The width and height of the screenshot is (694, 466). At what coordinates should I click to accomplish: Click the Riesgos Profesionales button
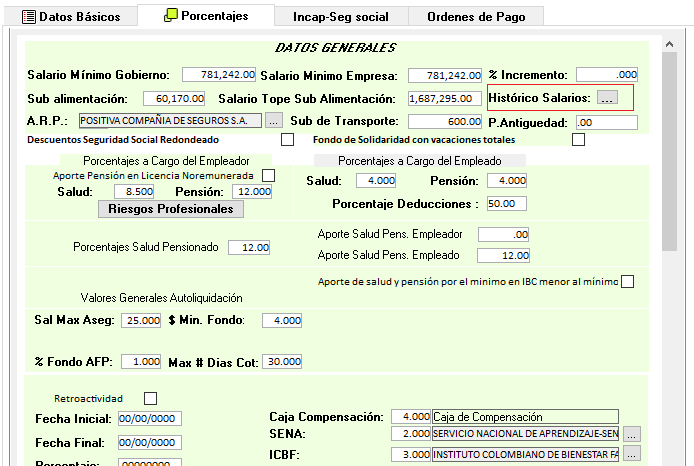170,209
